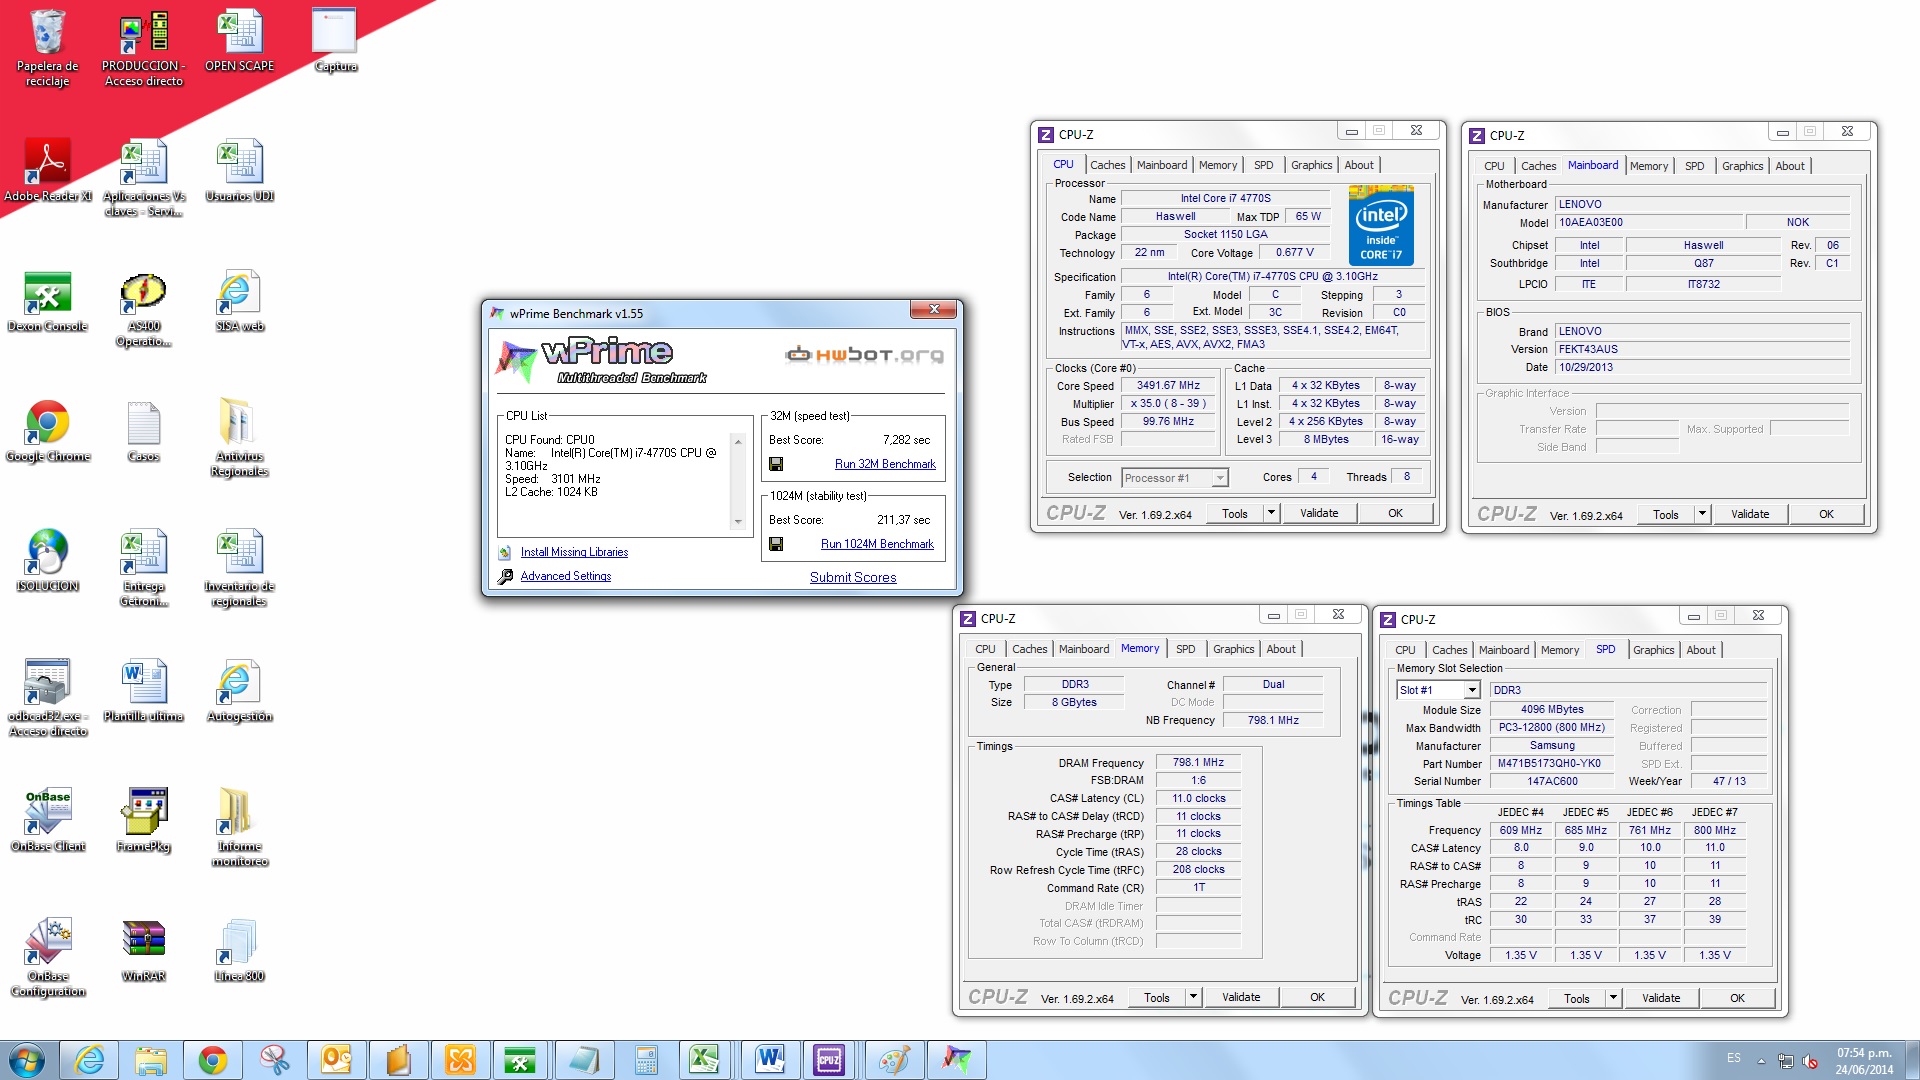Click the Submit Scores link
The width and height of the screenshot is (1920, 1080).
click(853, 577)
